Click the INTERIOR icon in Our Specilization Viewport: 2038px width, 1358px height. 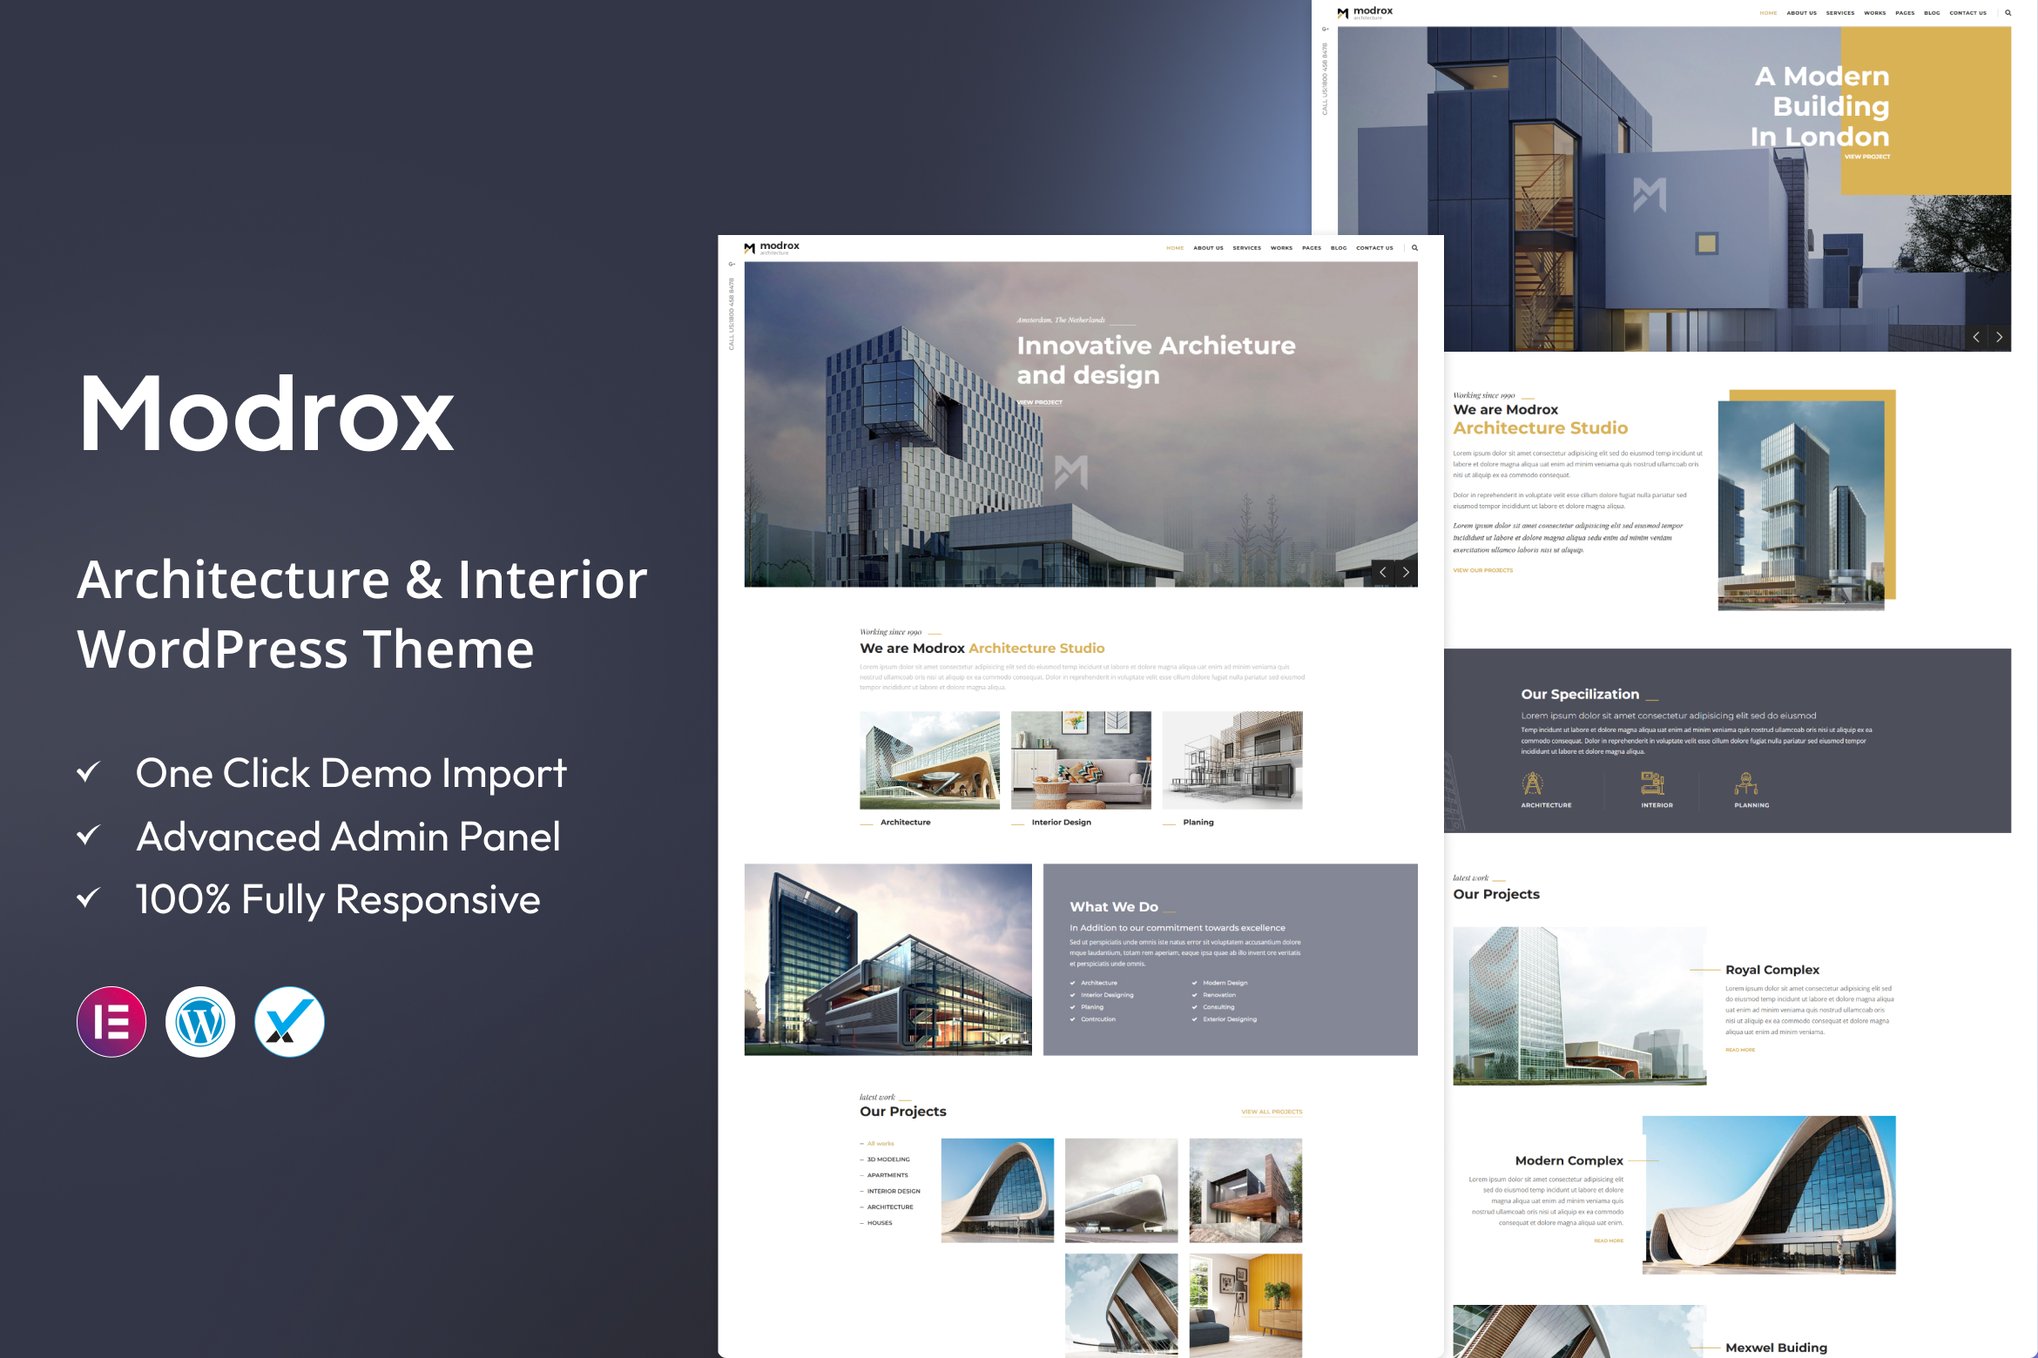(x=1653, y=783)
